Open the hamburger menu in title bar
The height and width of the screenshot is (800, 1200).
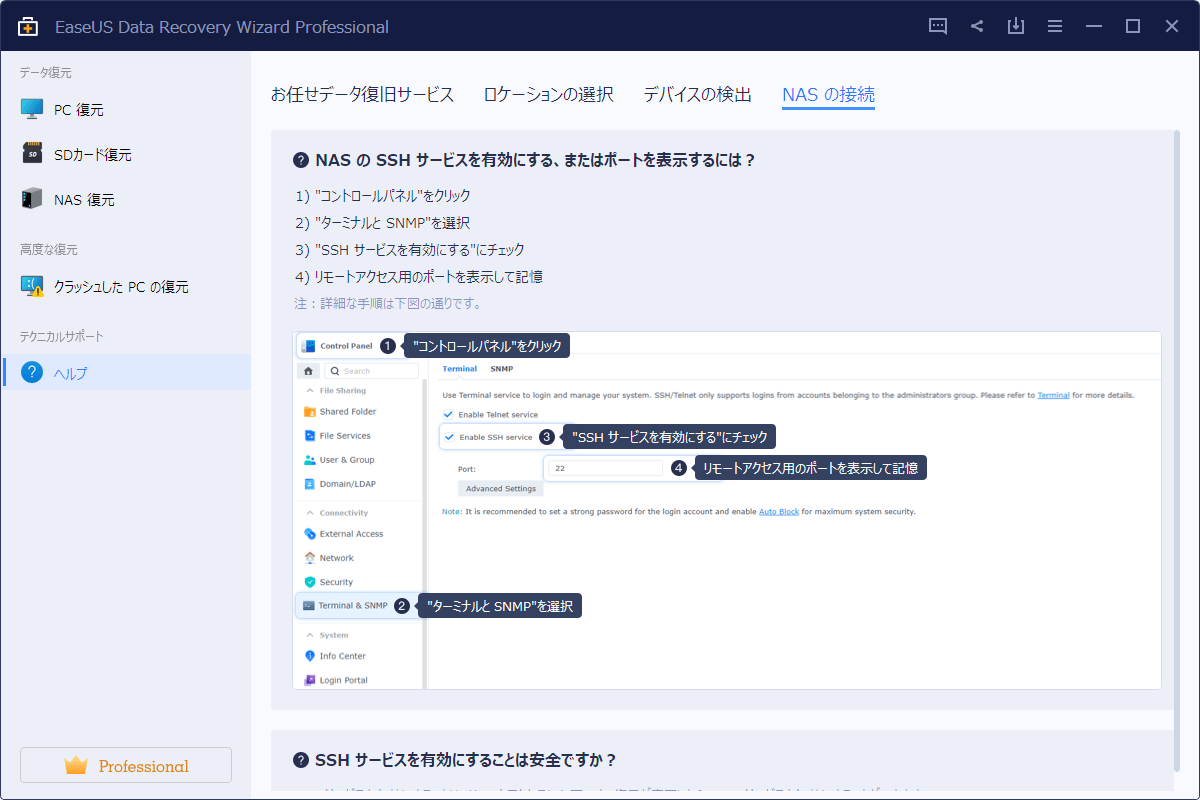point(1055,27)
